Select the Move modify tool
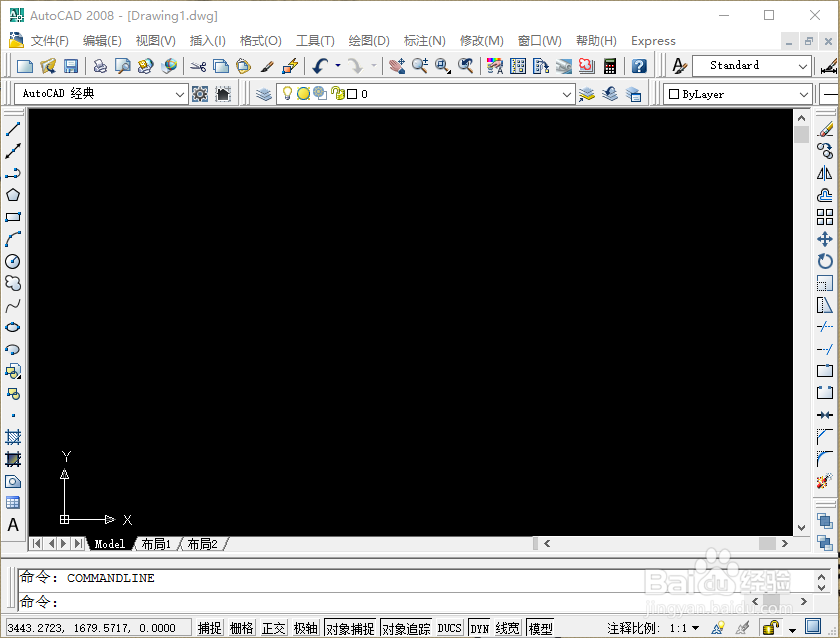 (825, 239)
